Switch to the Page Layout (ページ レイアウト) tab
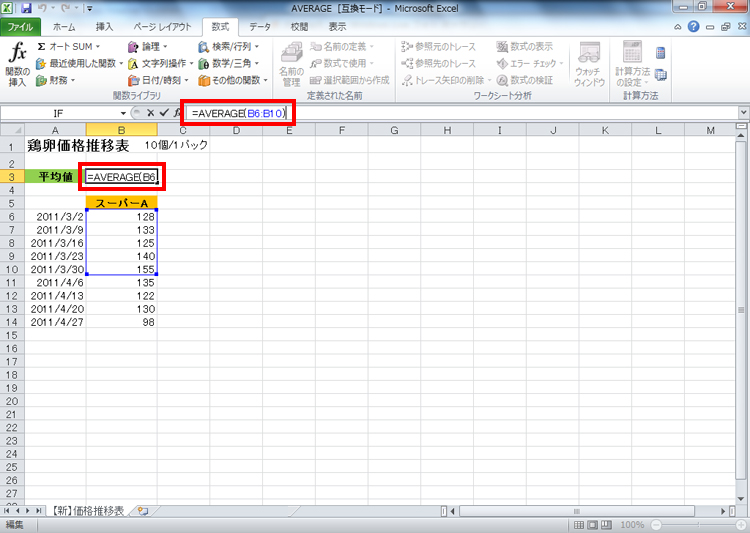Image resolution: width=750 pixels, height=533 pixels. point(162,27)
